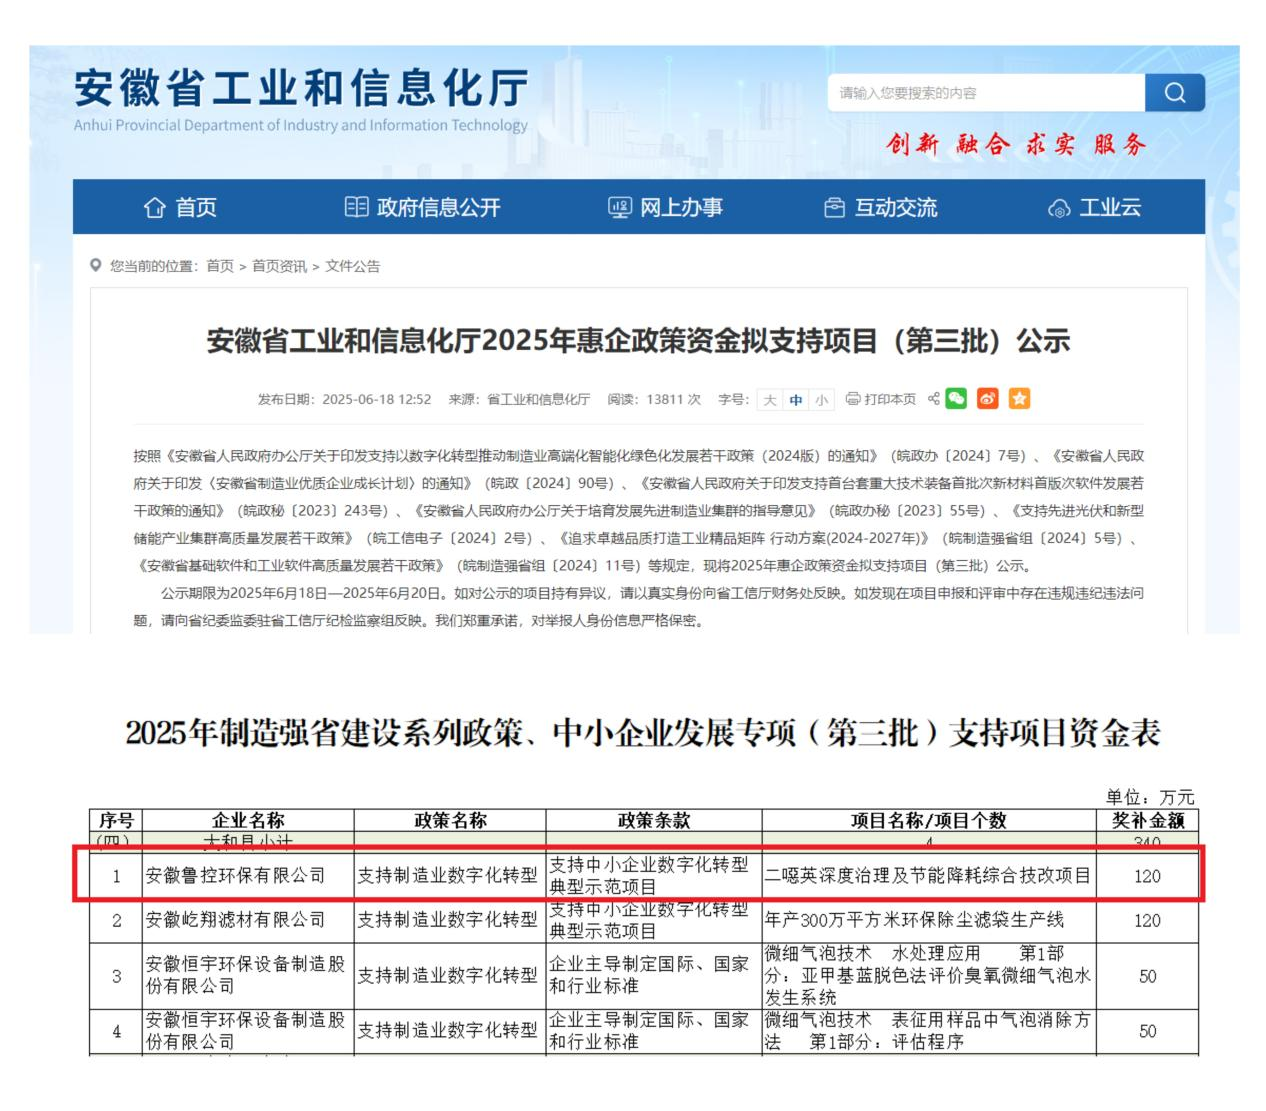This screenshot has width=1266, height=1111.
Task: Expand the 首页资讯 breadcrumb item
Action: (x=280, y=266)
